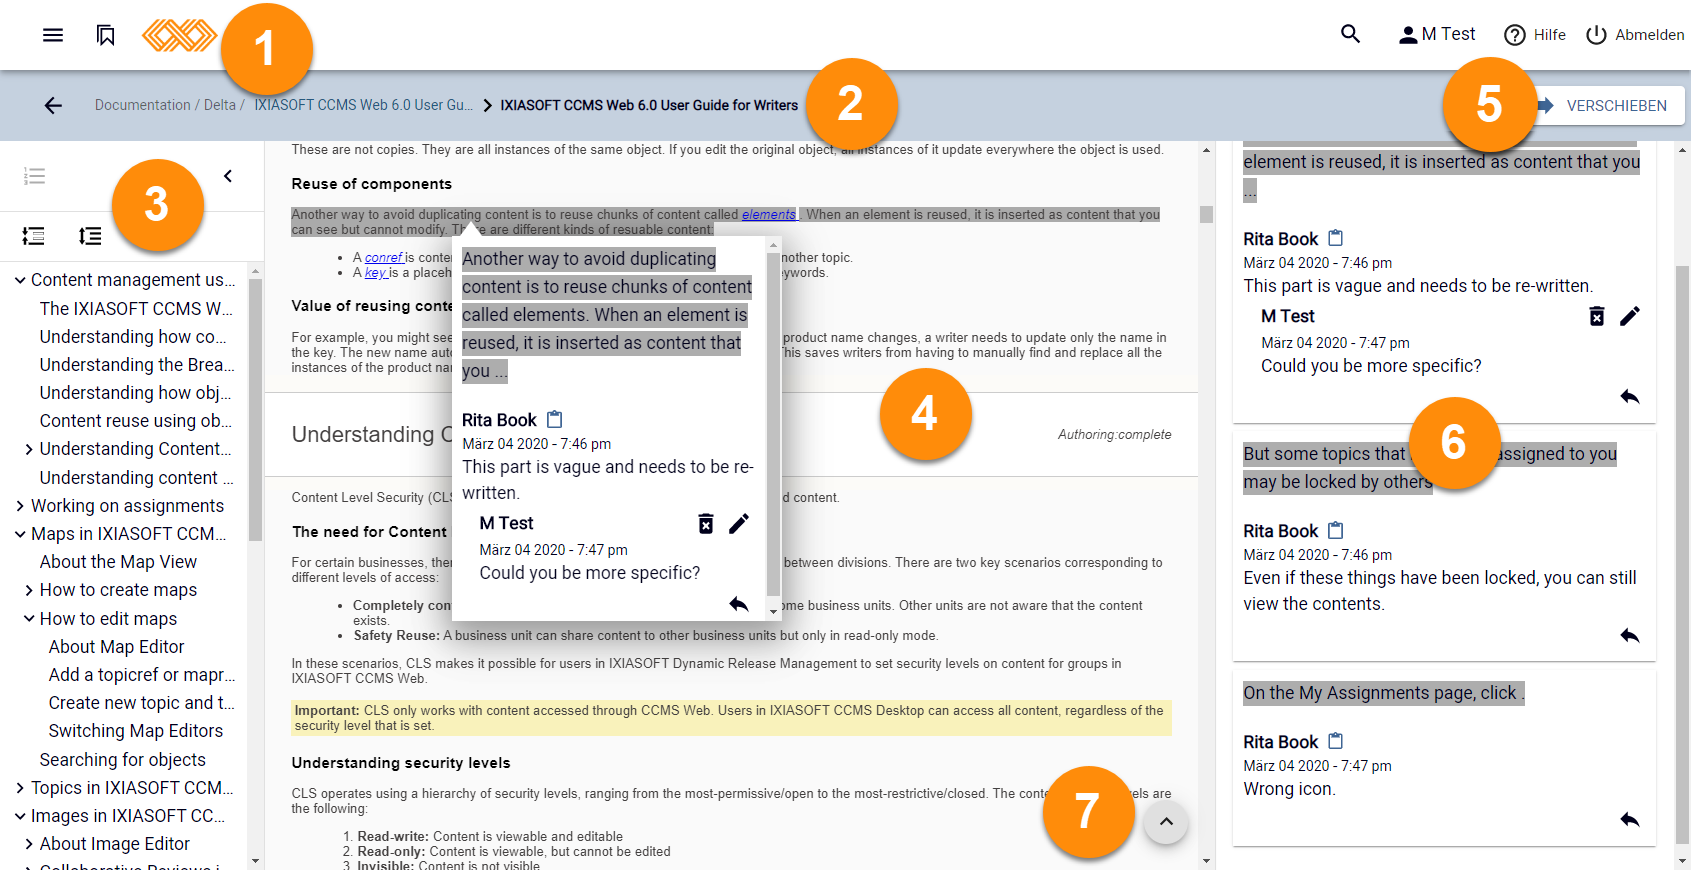The image size is (1691, 870).
Task: Edit M Test reply in comments panel
Action: [1630, 316]
